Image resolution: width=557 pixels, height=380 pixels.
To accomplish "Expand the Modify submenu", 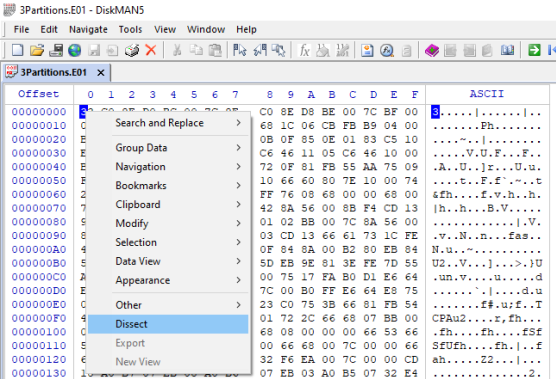I will [168, 223].
